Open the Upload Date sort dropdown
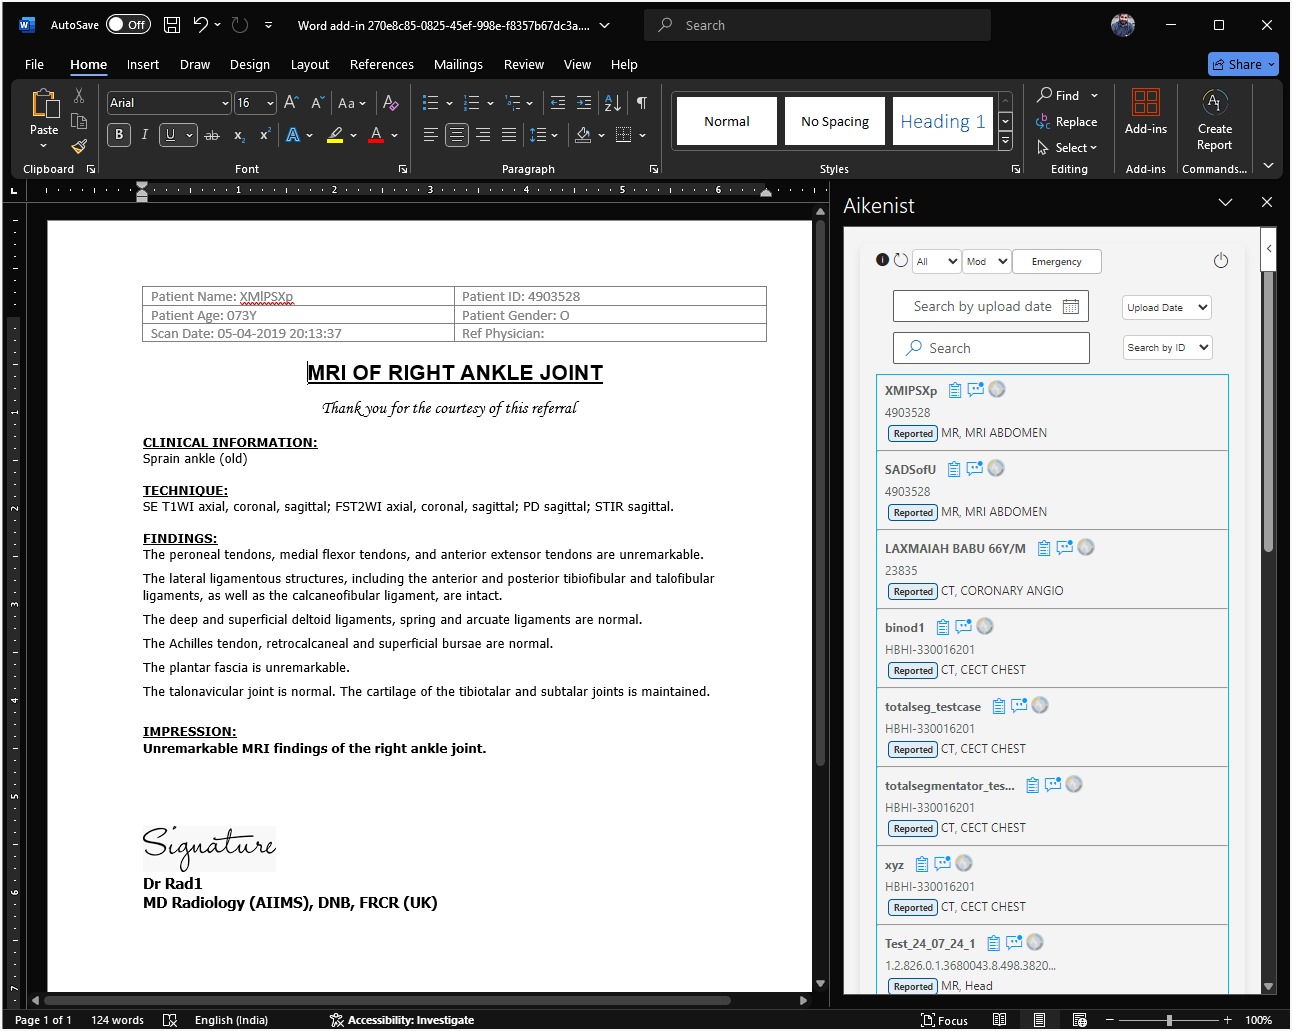 [x=1166, y=307]
